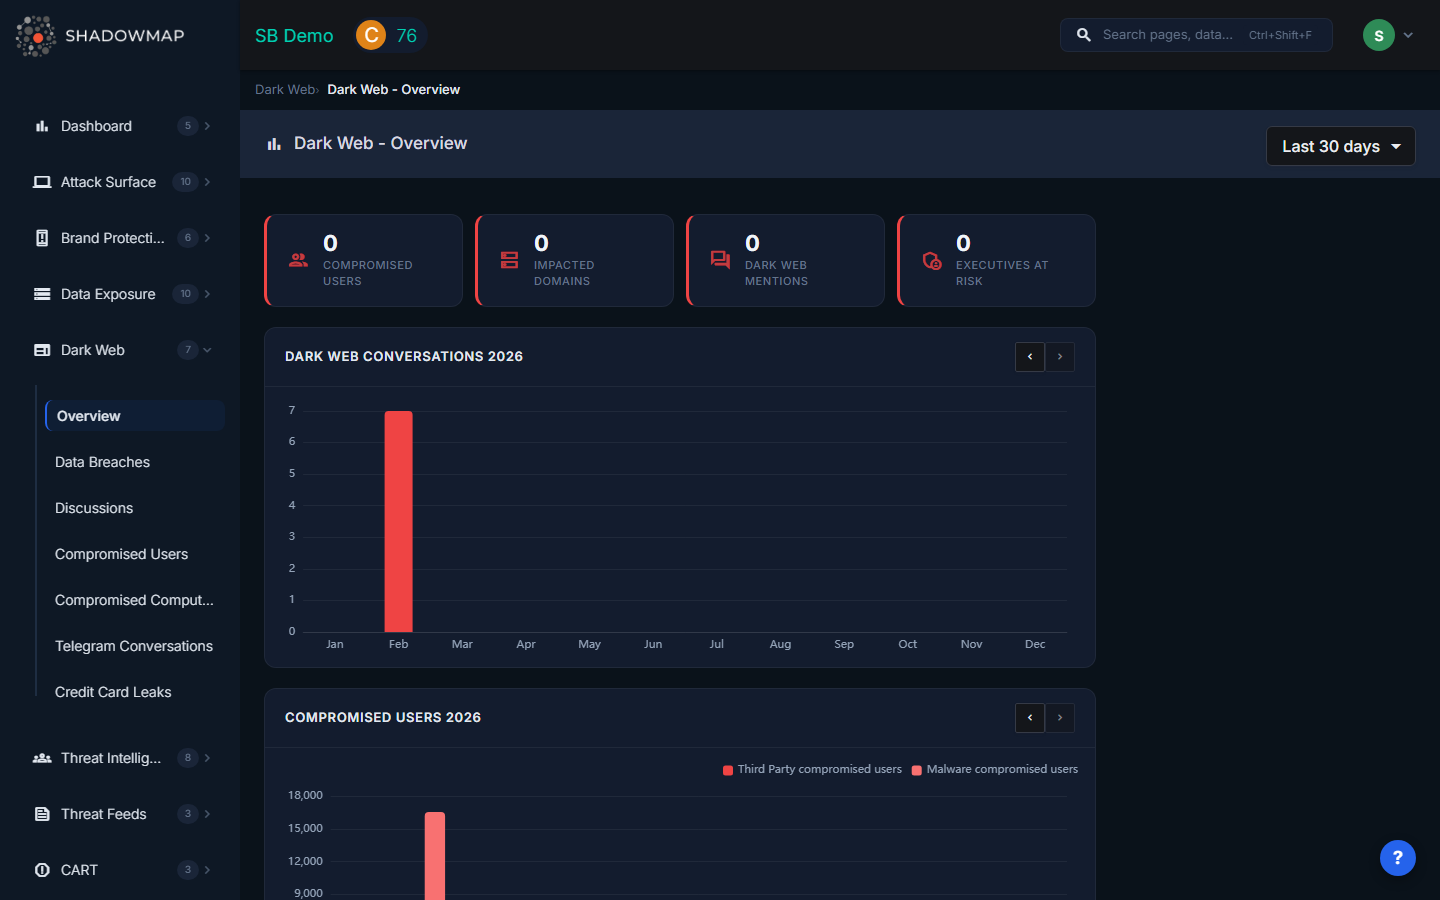Screen dimensions: 1440x900
Task: Open the help question mark bubble
Action: click(x=1397, y=858)
